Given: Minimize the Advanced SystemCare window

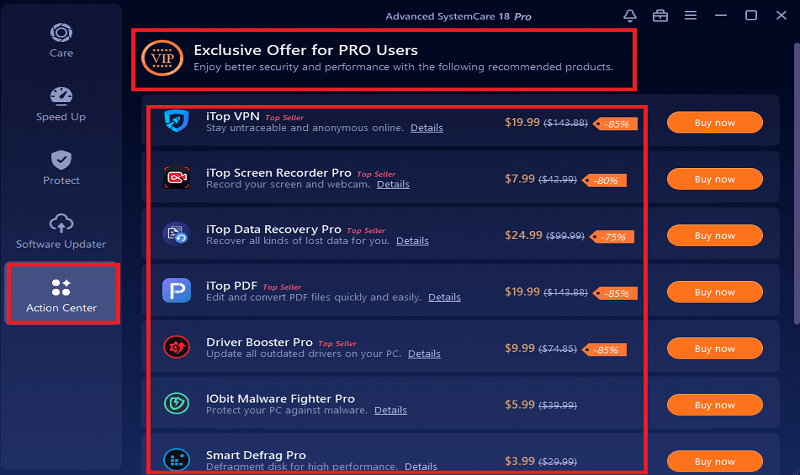Looking at the screenshot, I should pyautogui.click(x=720, y=16).
